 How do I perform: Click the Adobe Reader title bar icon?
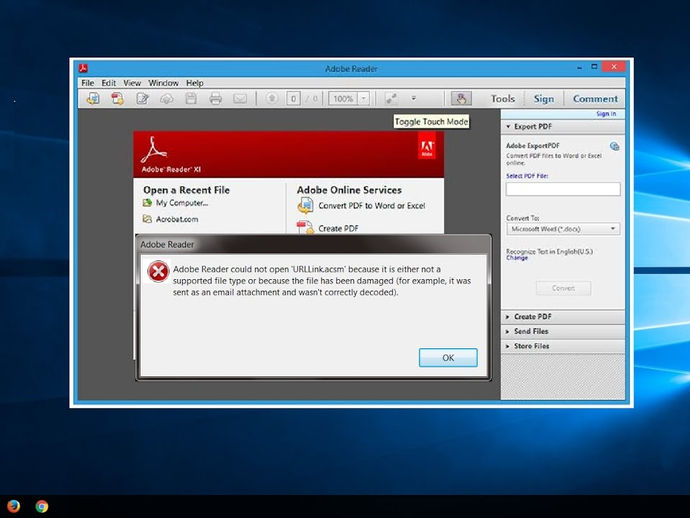point(83,68)
